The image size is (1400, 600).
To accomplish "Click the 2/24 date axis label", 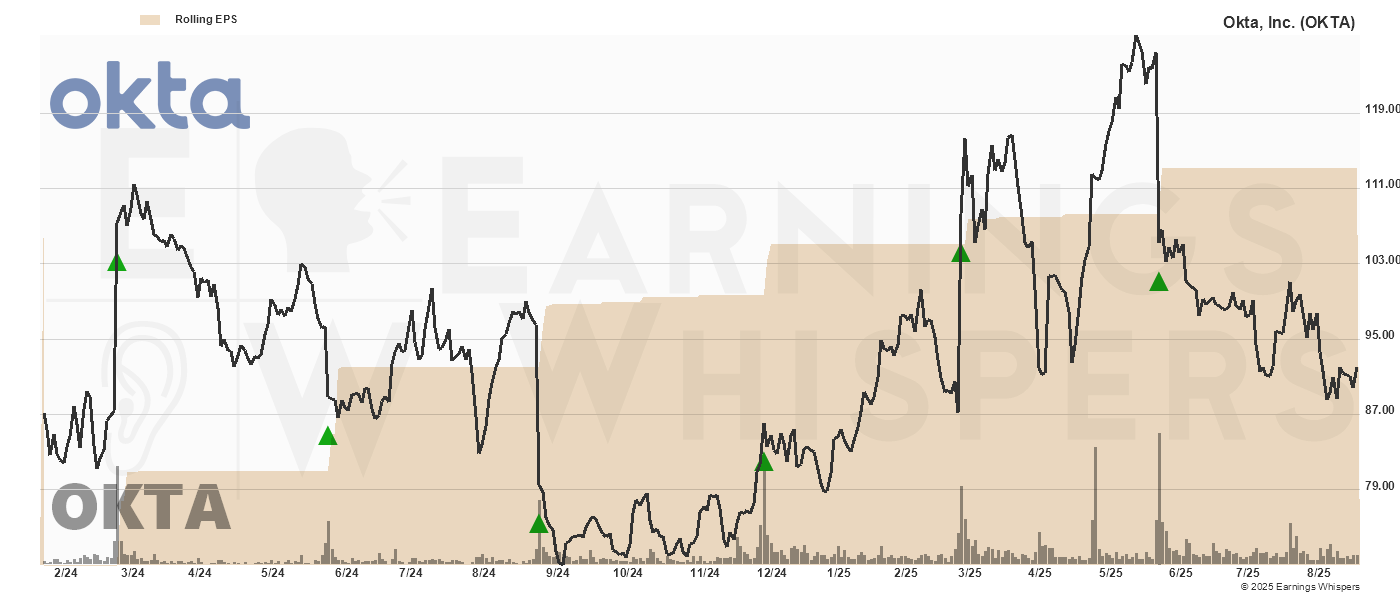I will [65, 573].
